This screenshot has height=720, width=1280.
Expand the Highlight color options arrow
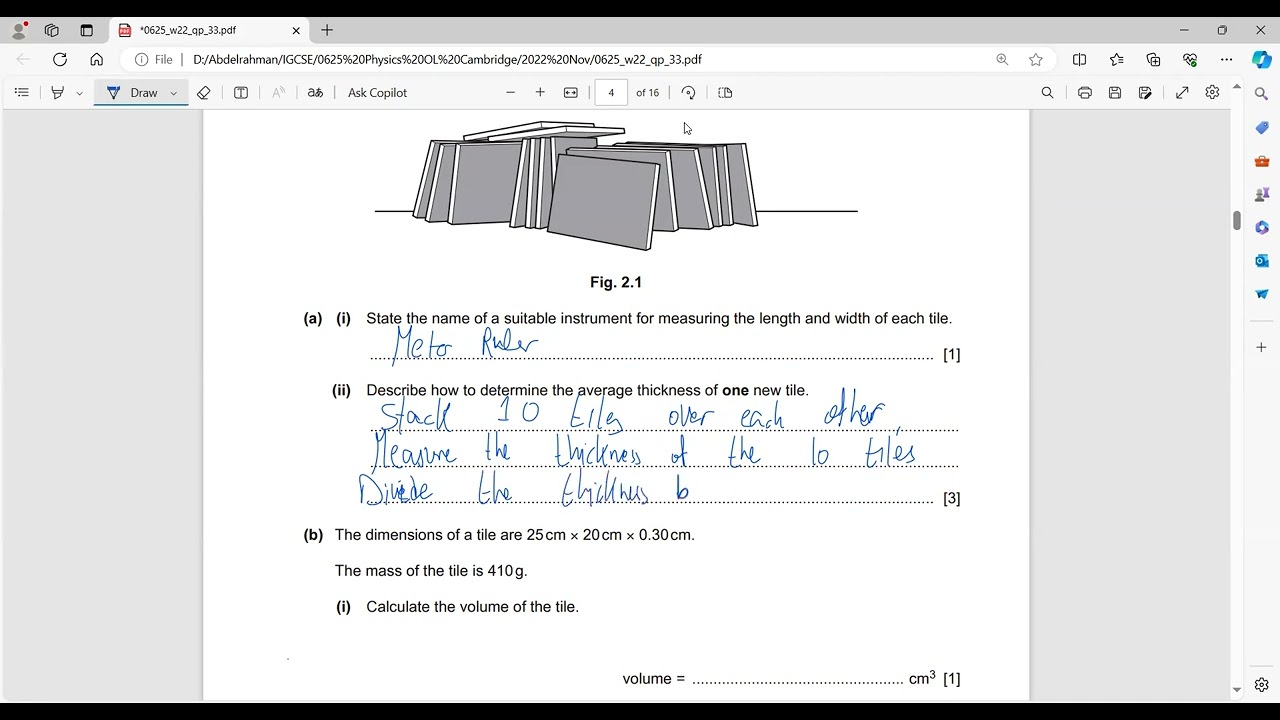click(x=79, y=93)
